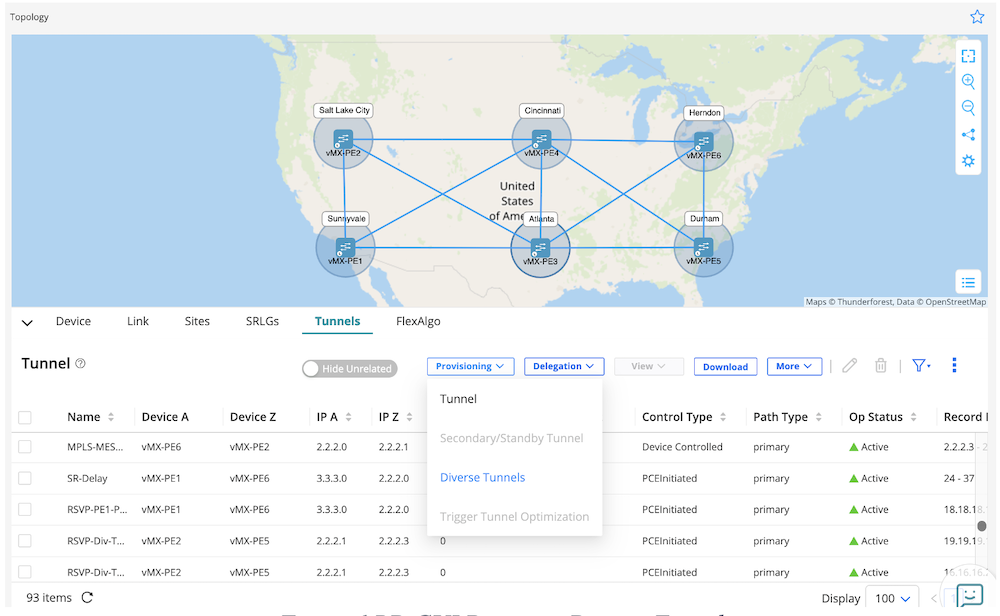Sort by Control Type column arrows
Image resolution: width=1000 pixels, height=616 pixels.
[723, 417]
